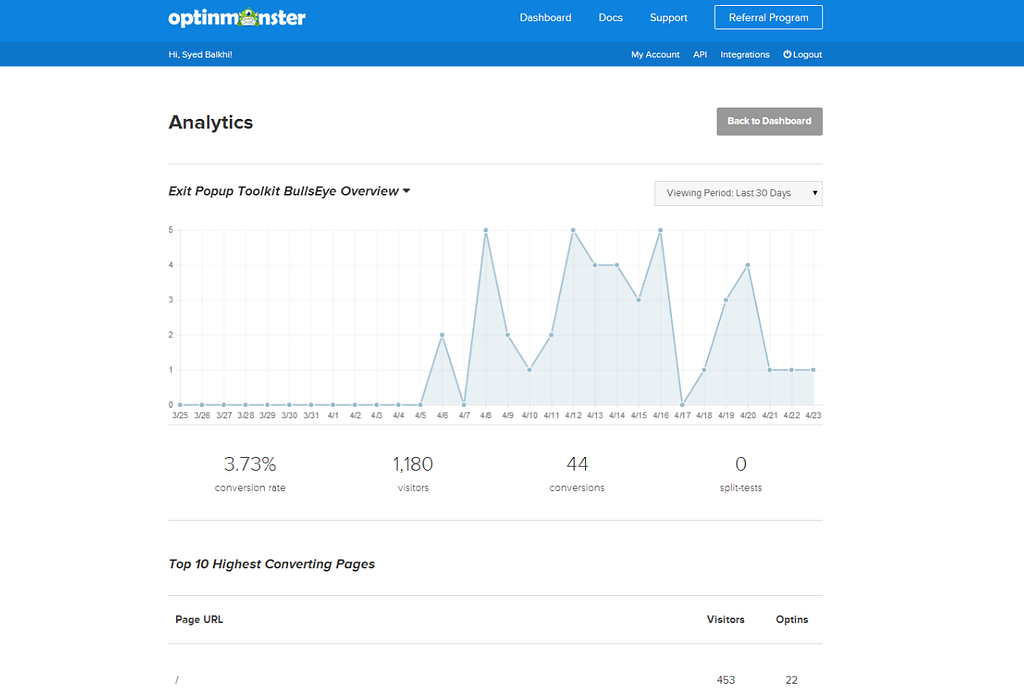Click the Top 10 Highest Converting Pages heading
1024x692 pixels.
[272, 564]
